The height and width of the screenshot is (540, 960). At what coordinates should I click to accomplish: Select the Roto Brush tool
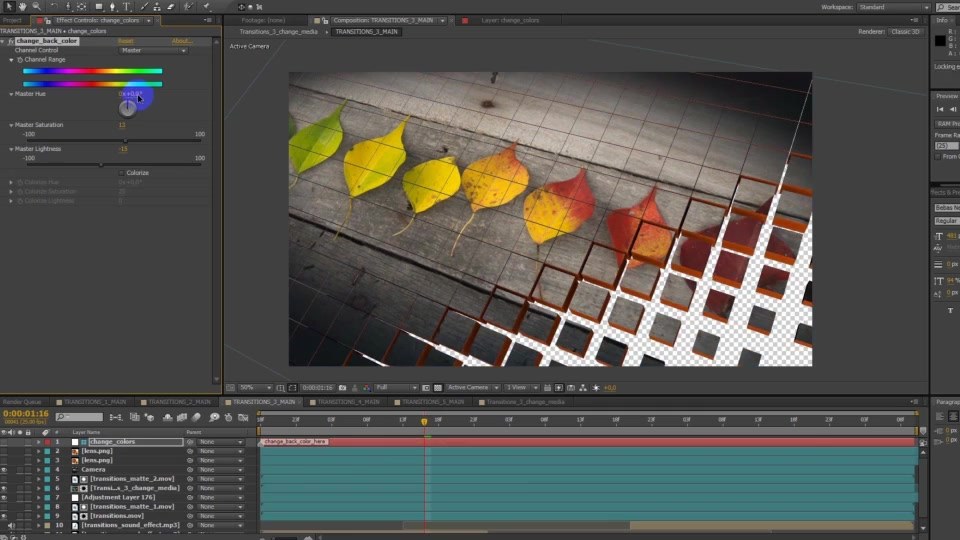point(189,7)
